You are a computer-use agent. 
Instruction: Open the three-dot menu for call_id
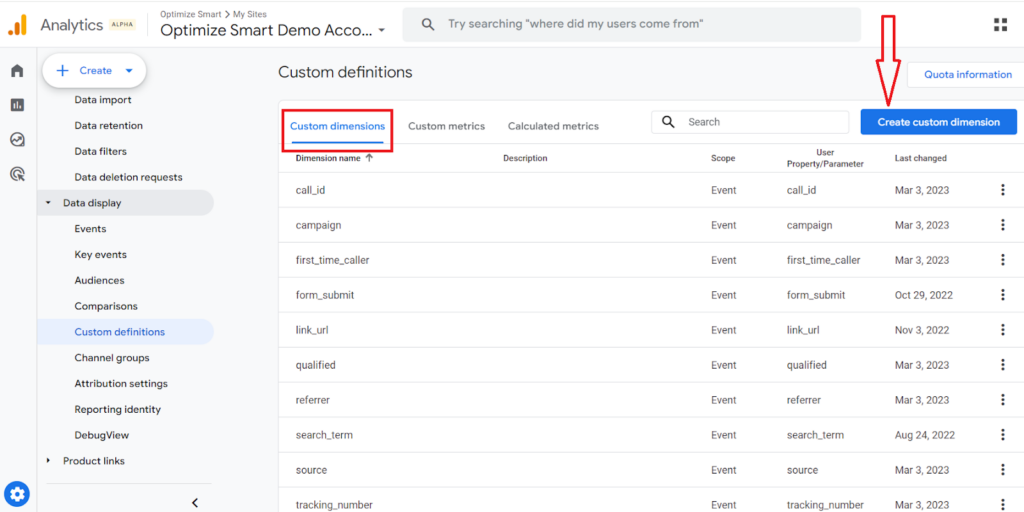click(x=1002, y=190)
